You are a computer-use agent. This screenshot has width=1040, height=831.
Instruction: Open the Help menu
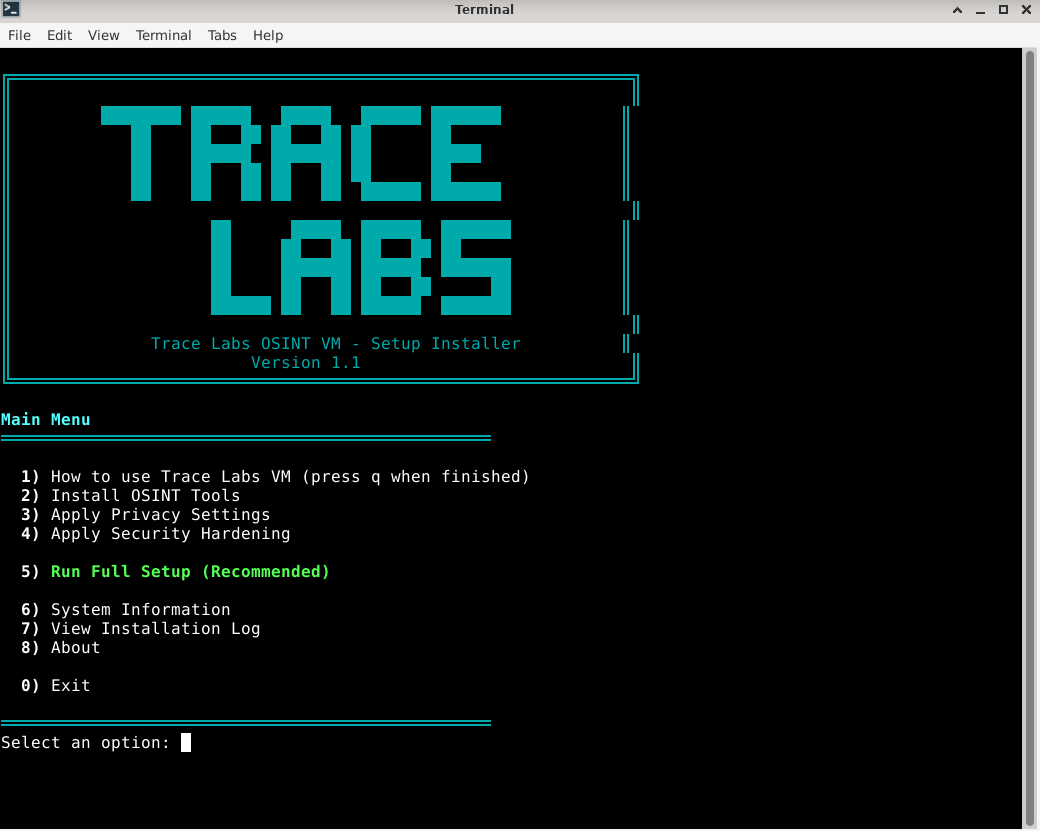(x=268, y=35)
